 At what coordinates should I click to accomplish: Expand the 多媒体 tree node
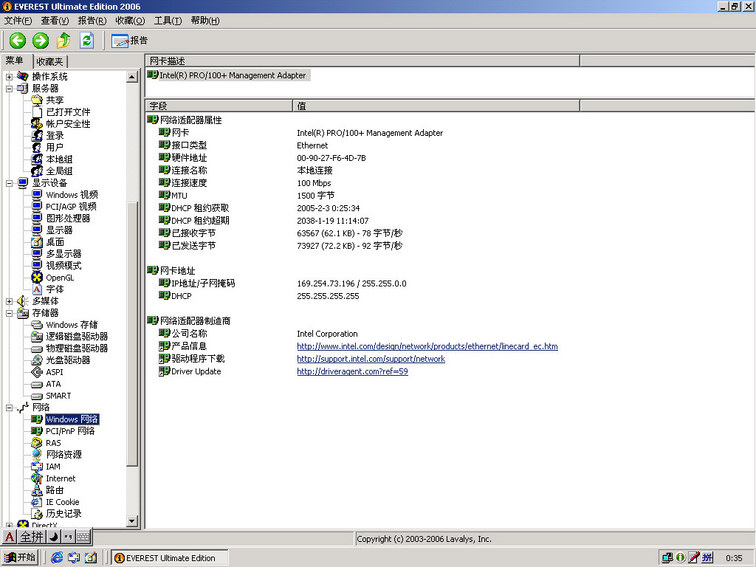click(9, 301)
